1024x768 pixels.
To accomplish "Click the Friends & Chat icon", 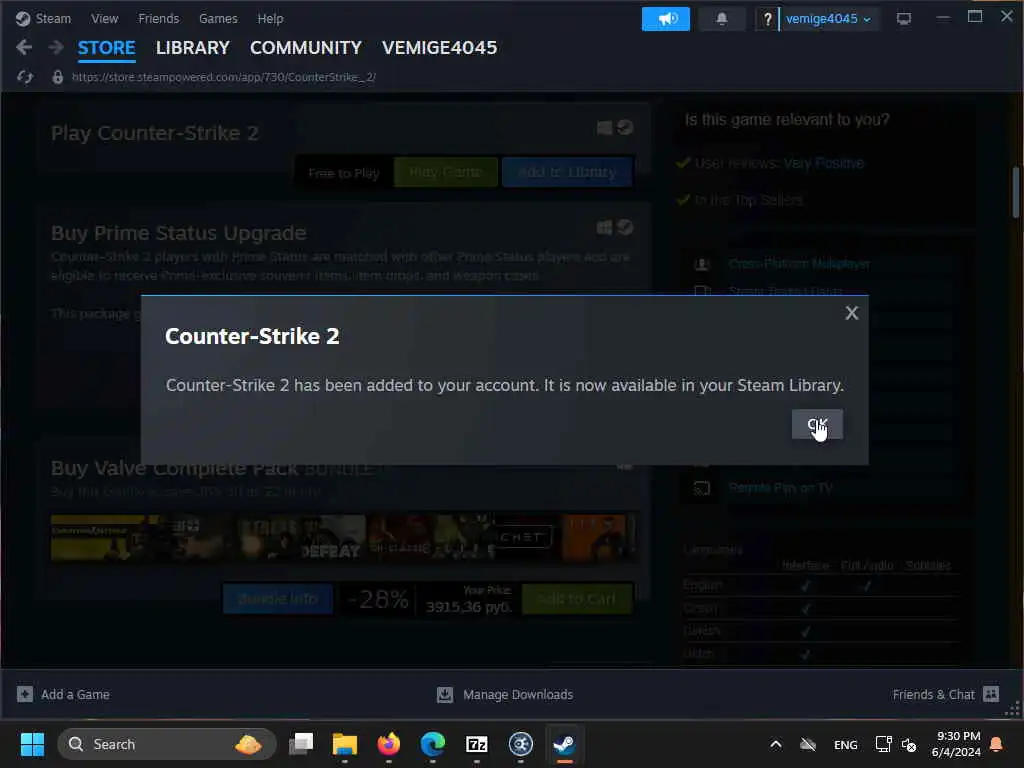I will tap(991, 694).
